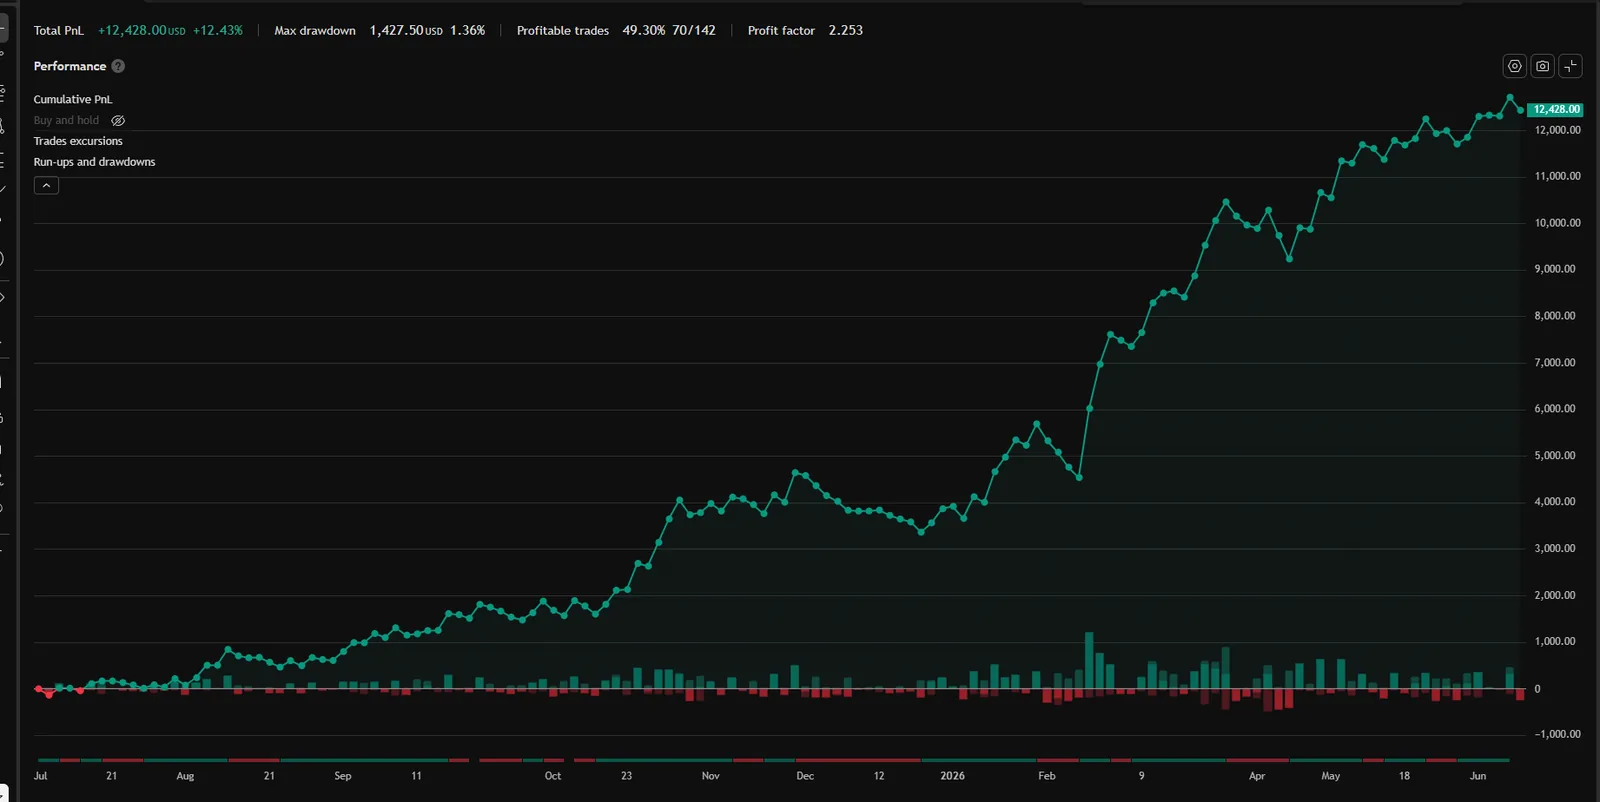The height and width of the screenshot is (802, 1600).
Task: Click the 10,000.00 axis label
Action: point(1557,223)
